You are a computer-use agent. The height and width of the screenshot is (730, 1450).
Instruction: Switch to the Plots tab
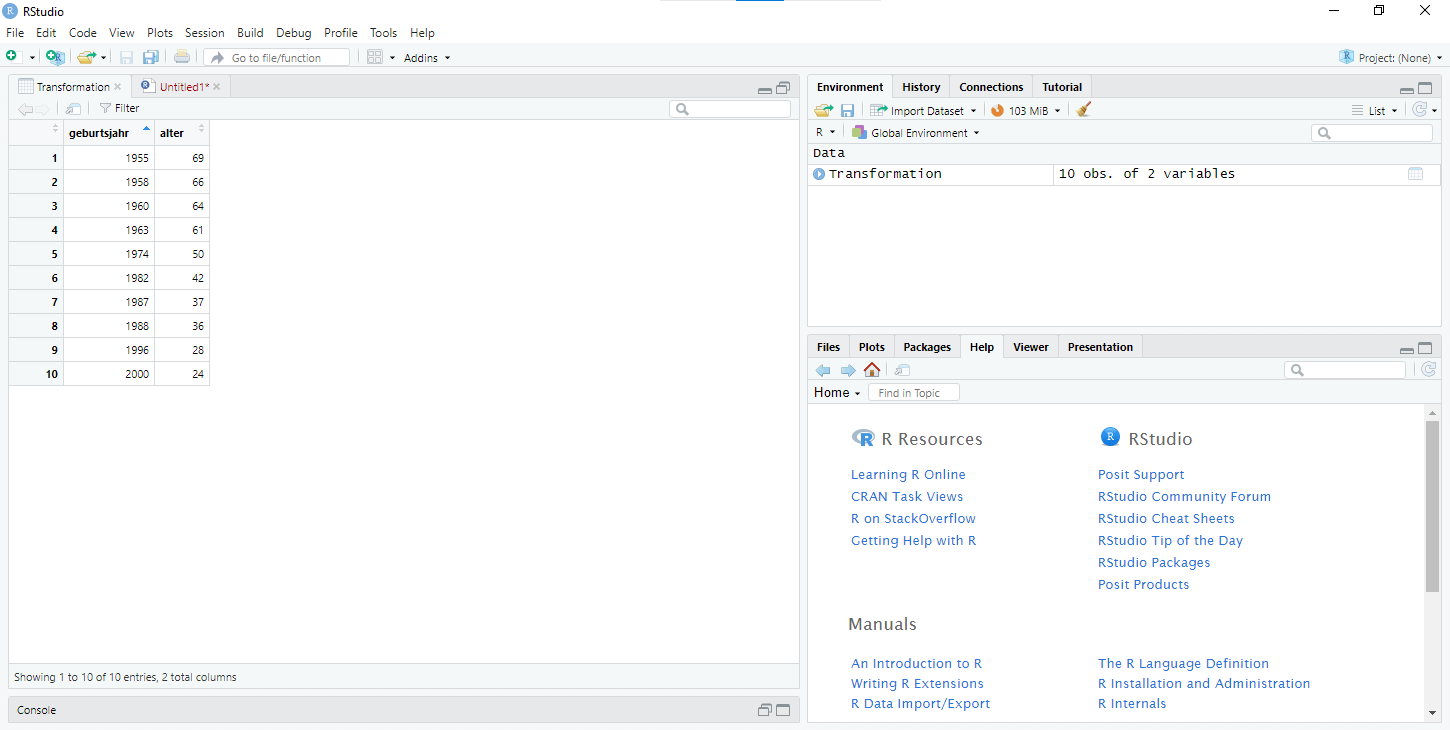coord(871,347)
